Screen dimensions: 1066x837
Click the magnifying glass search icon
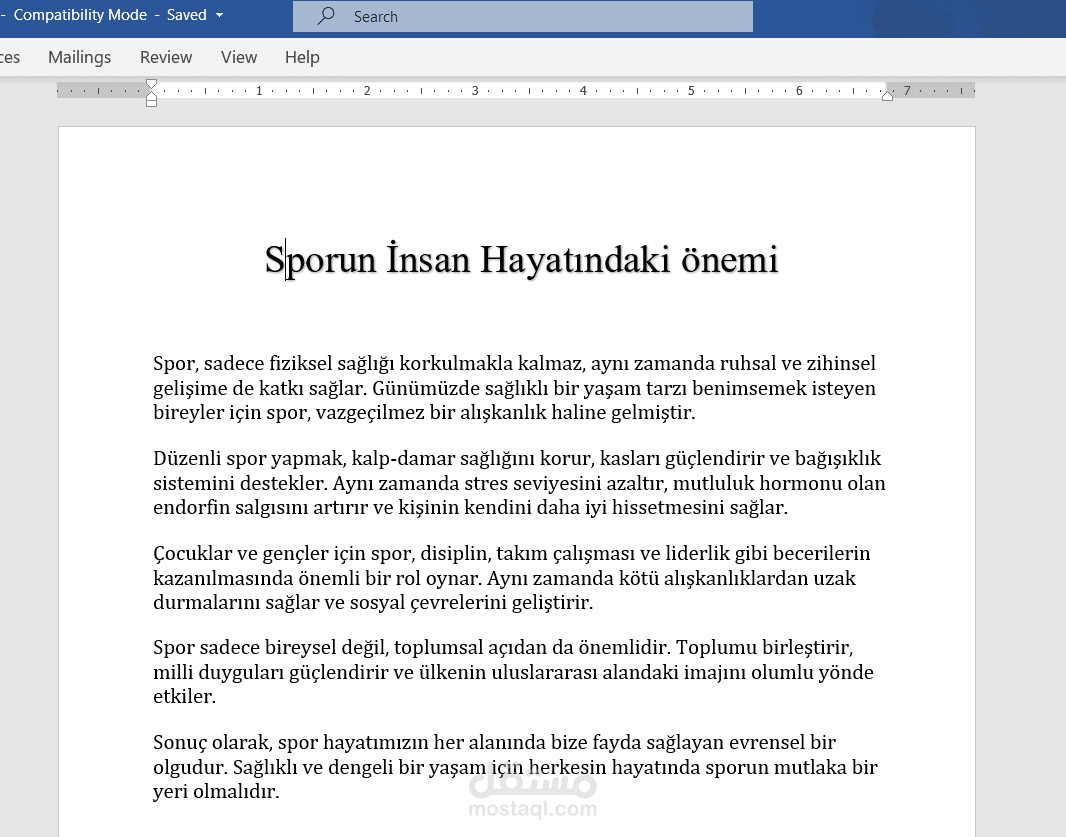coord(326,15)
